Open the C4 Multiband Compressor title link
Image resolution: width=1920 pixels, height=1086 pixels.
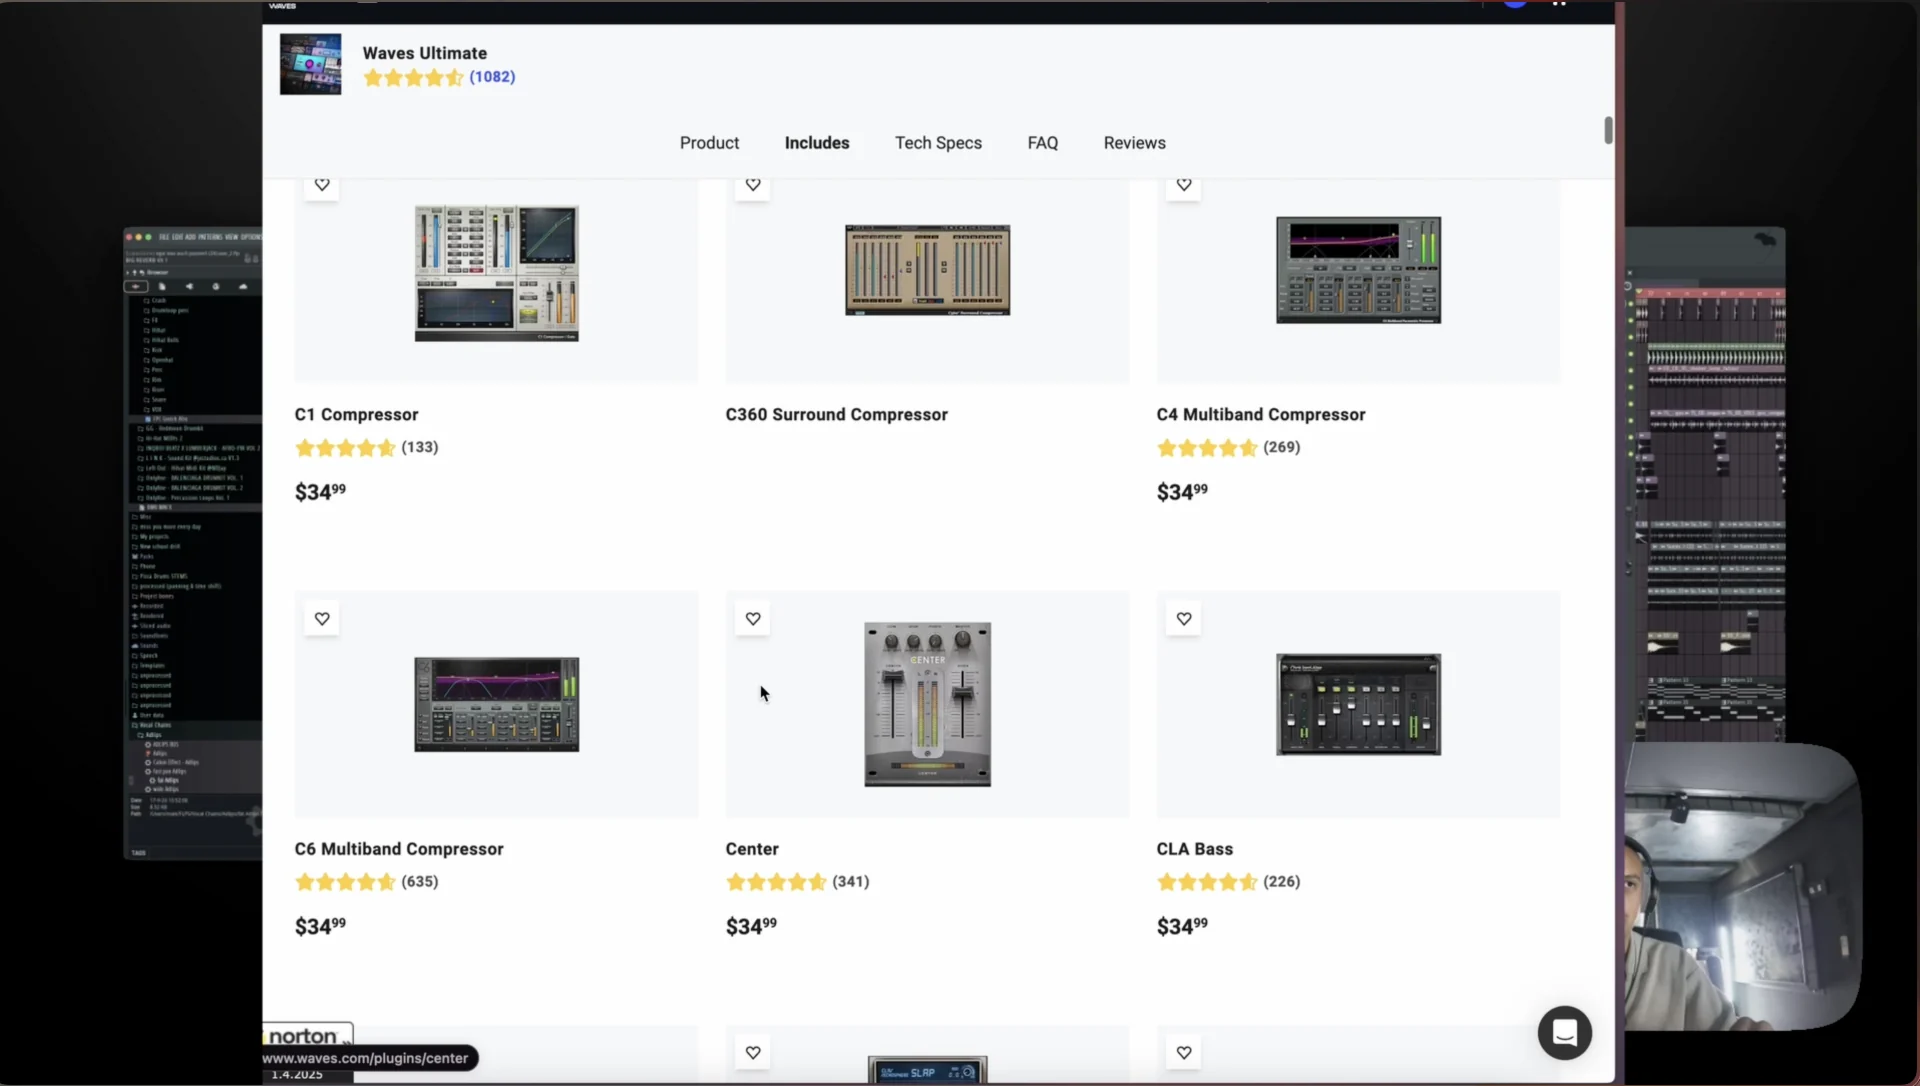click(x=1260, y=414)
